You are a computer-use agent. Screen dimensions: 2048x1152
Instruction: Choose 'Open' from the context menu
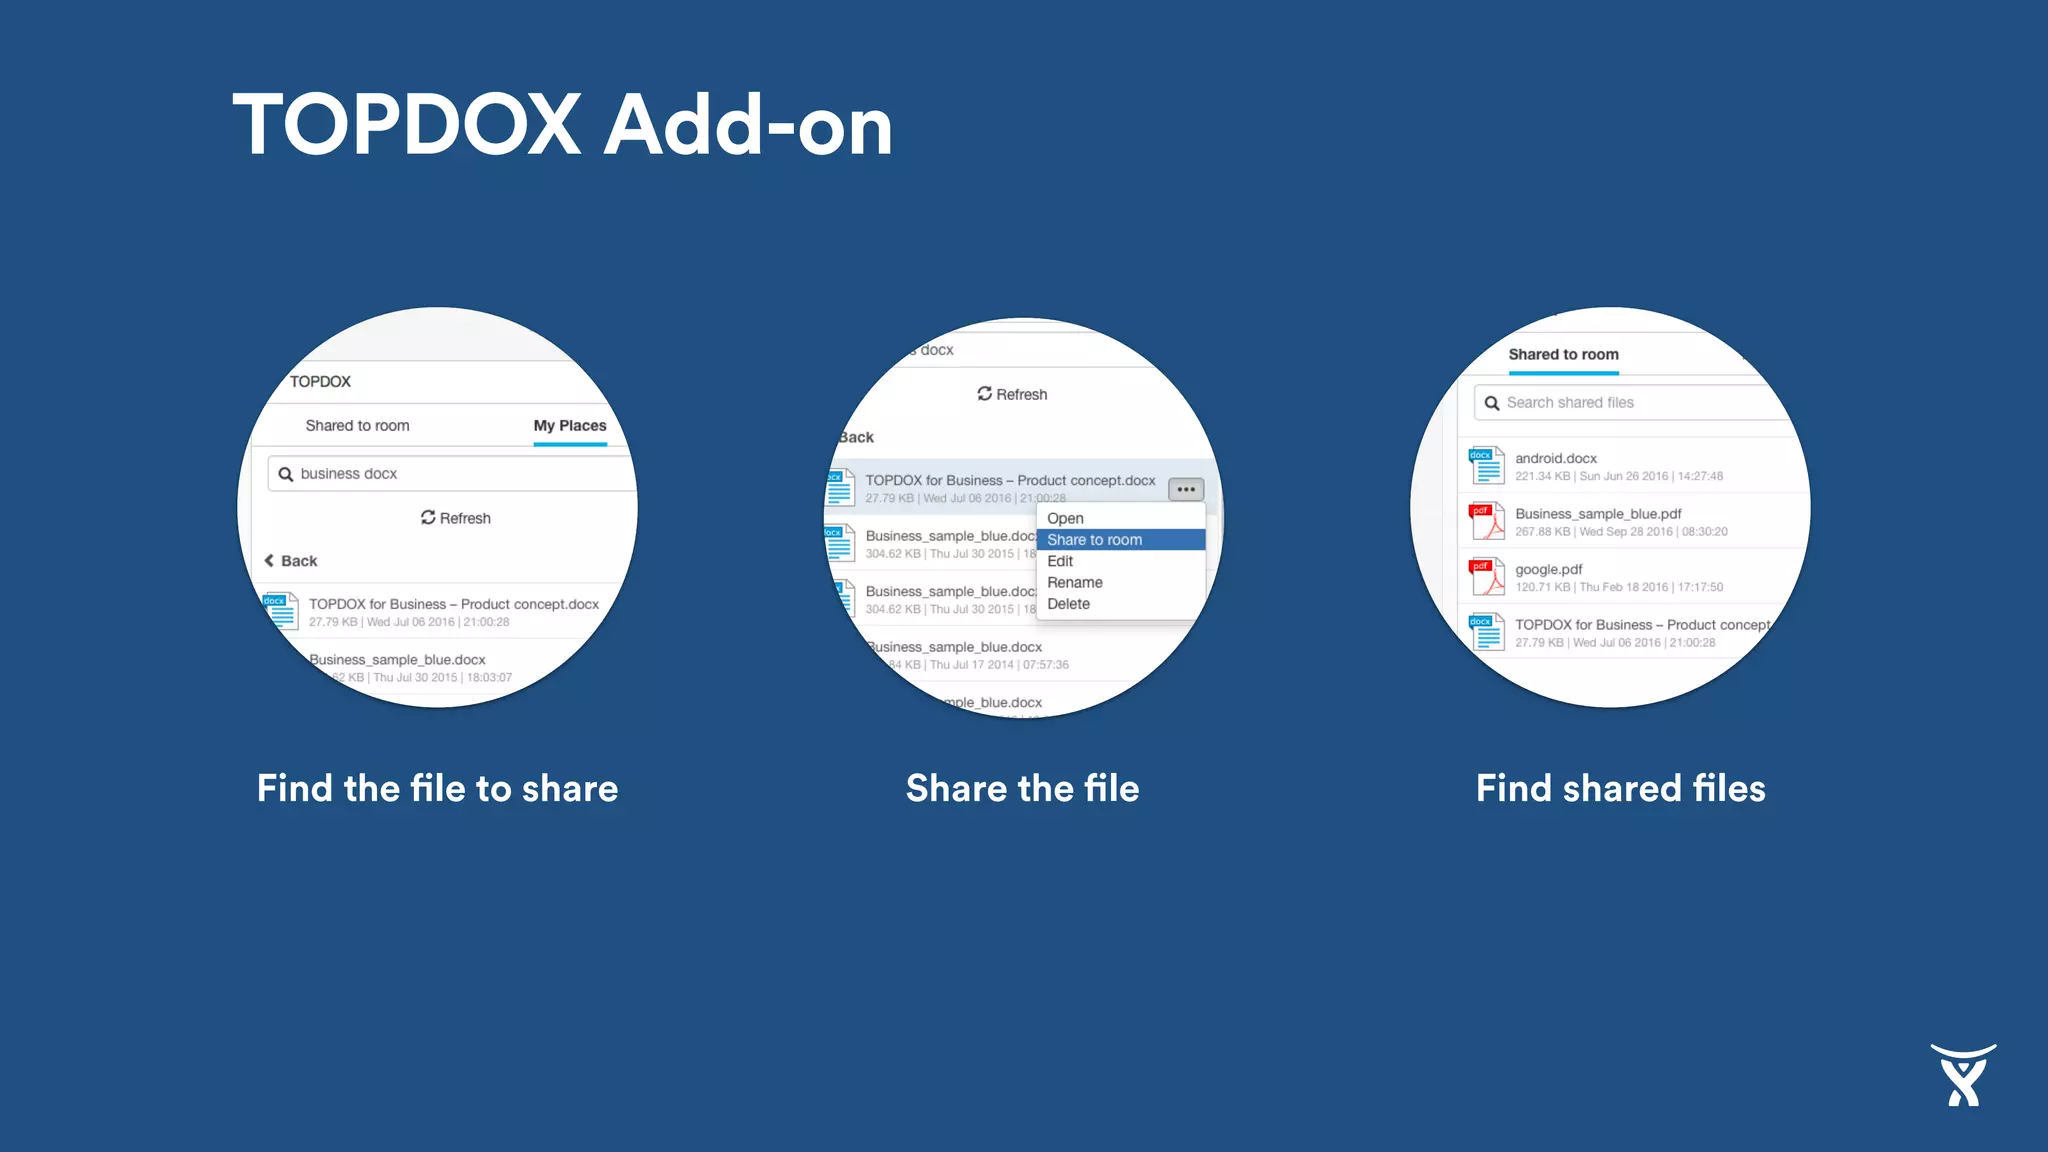[x=1121, y=518]
